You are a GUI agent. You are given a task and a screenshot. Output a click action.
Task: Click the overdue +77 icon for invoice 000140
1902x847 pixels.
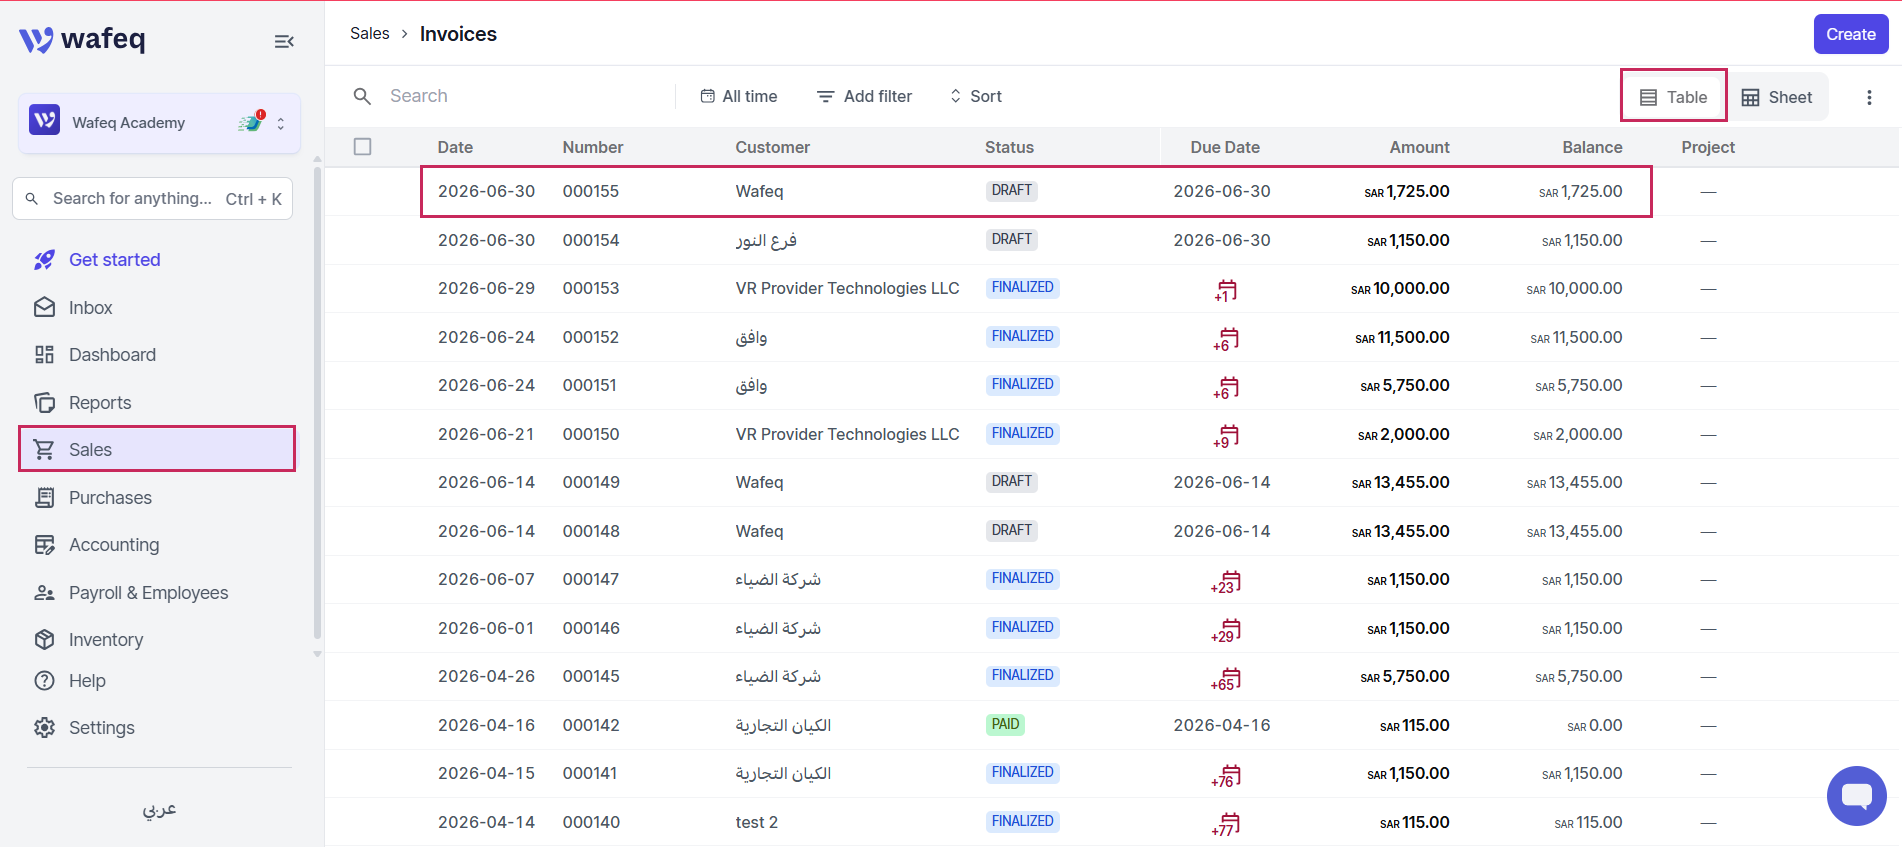[x=1226, y=824]
